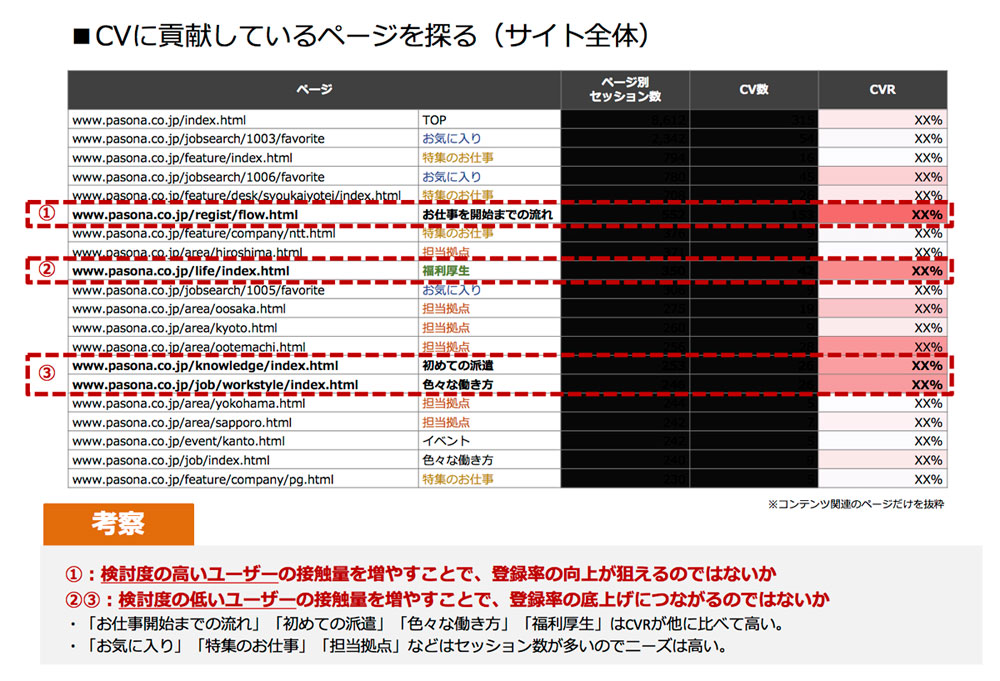
Task: Click the job/workstyle/index.html URL
Action: 215,385
